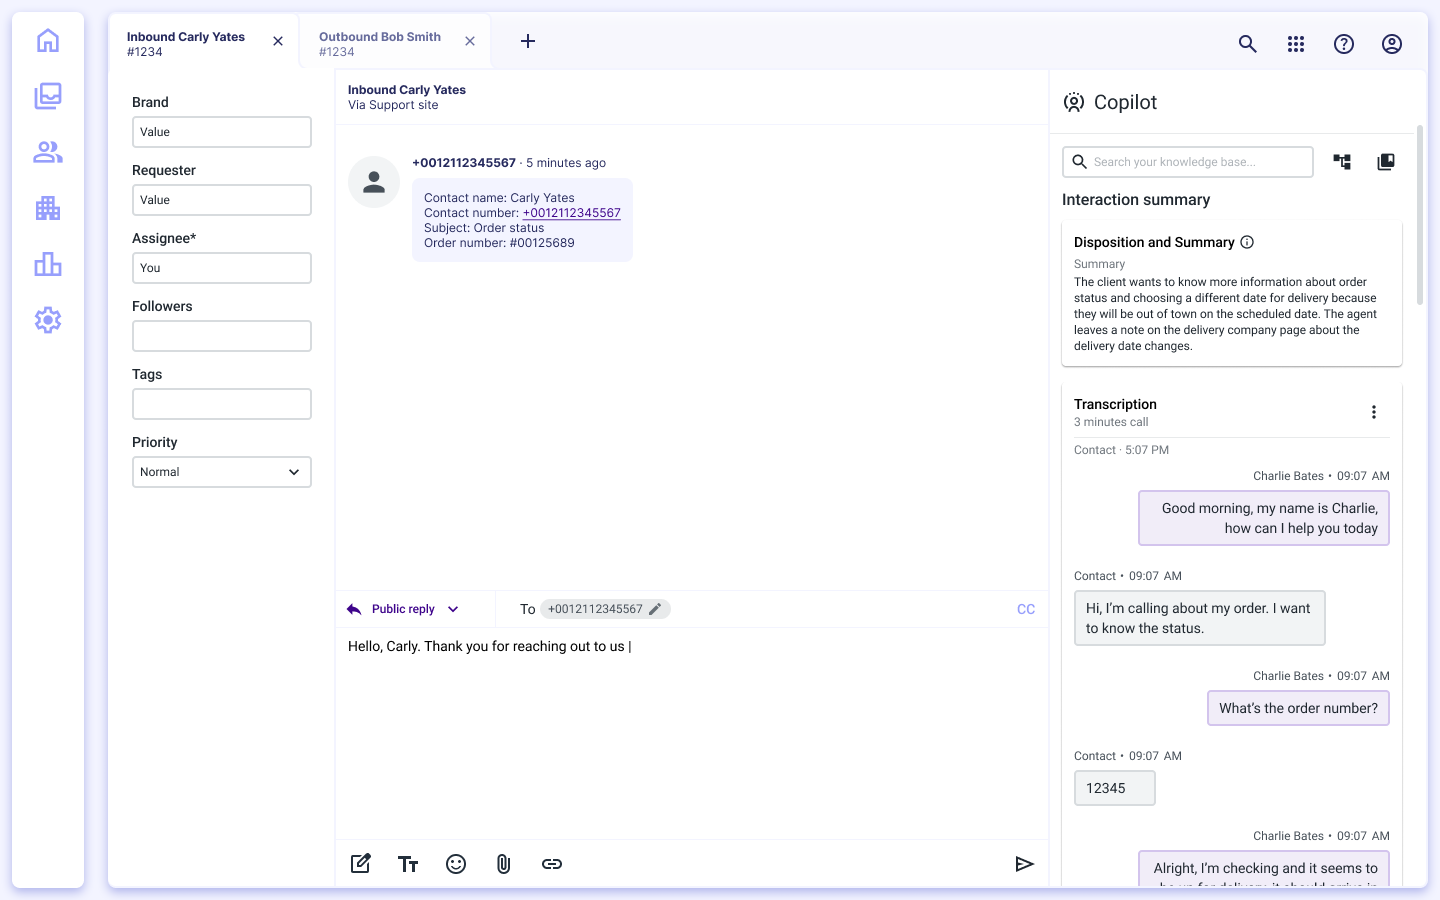Screen dimensions: 1440x900
Task: Open the Priority dropdown
Action: (221, 471)
